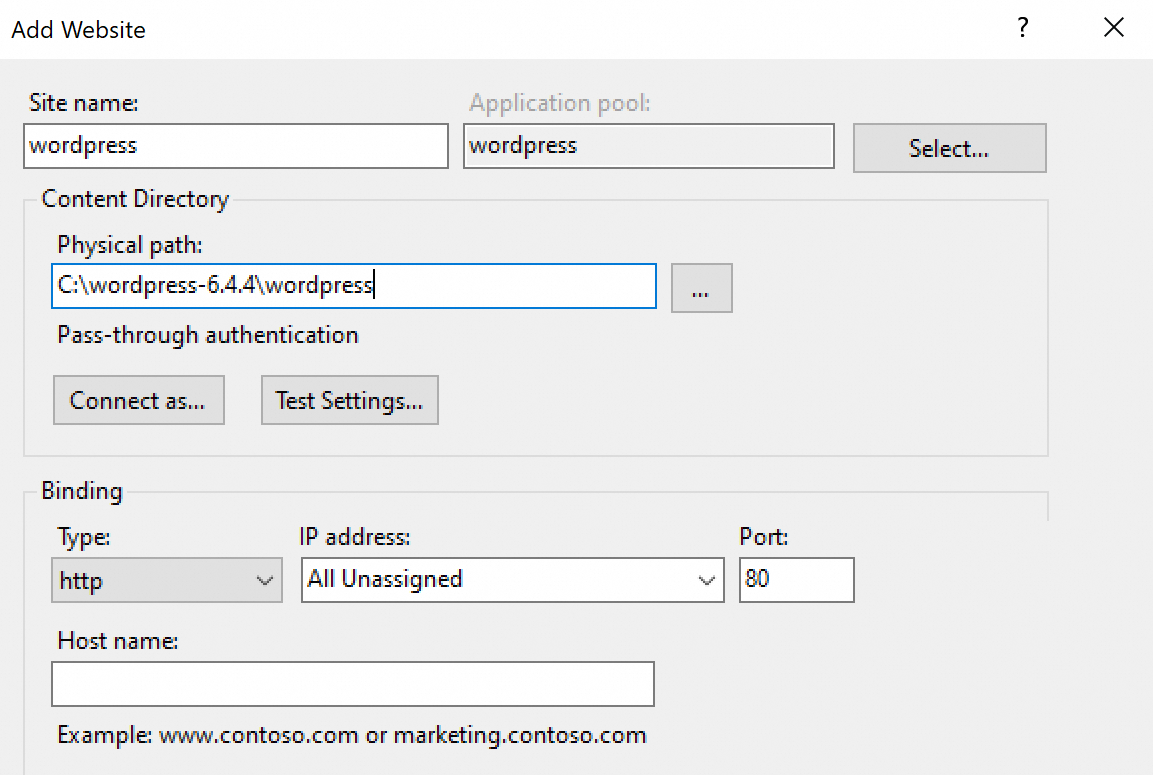Open the Connect as... dialog

138,401
